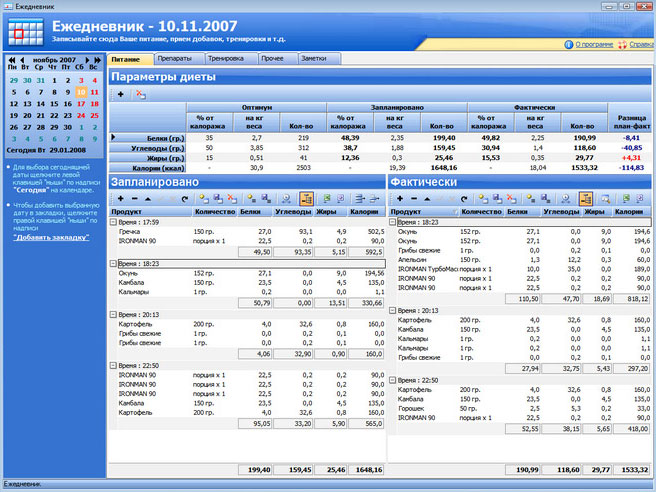Switch to the Препараты tab
656x492 pixels.
[x=175, y=59]
